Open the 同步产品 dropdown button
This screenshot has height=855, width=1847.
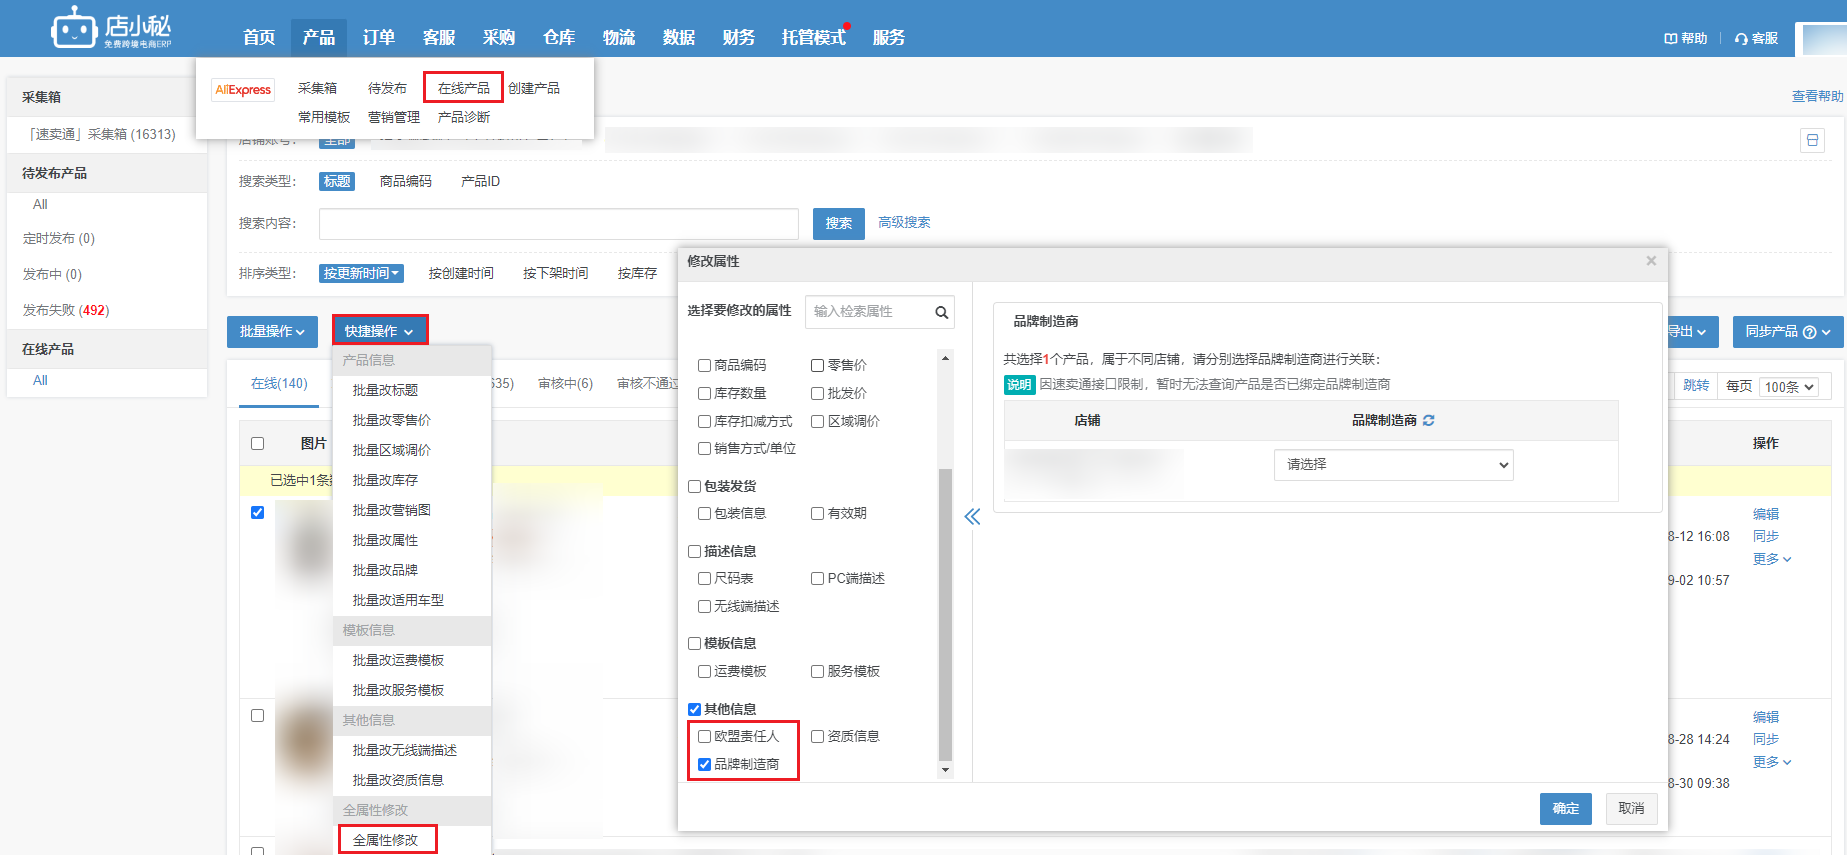[1787, 332]
